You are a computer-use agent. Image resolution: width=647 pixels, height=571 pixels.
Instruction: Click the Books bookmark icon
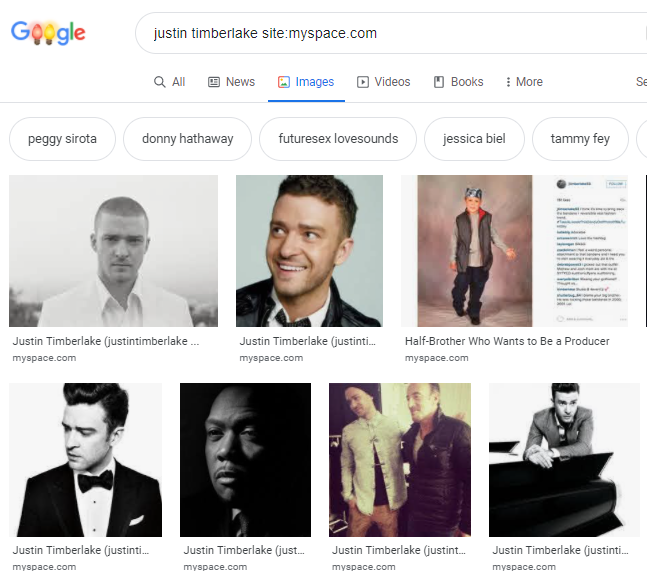pyautogui.click(x=439, y=82)
